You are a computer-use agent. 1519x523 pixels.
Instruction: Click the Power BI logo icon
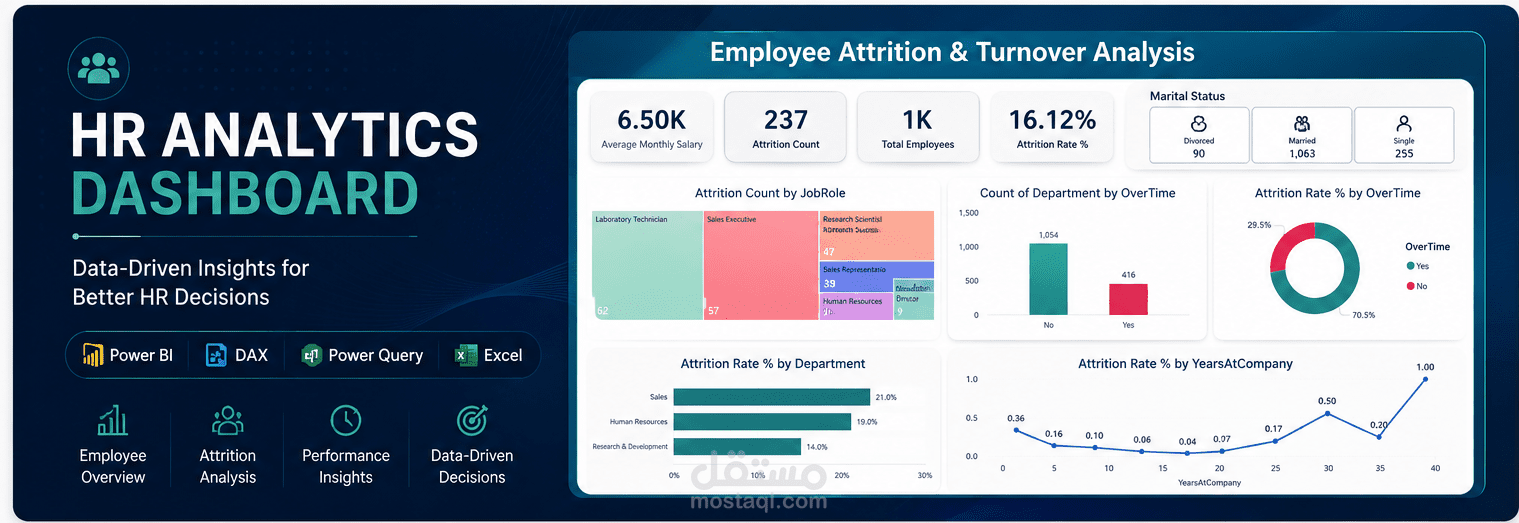point(93,355)
